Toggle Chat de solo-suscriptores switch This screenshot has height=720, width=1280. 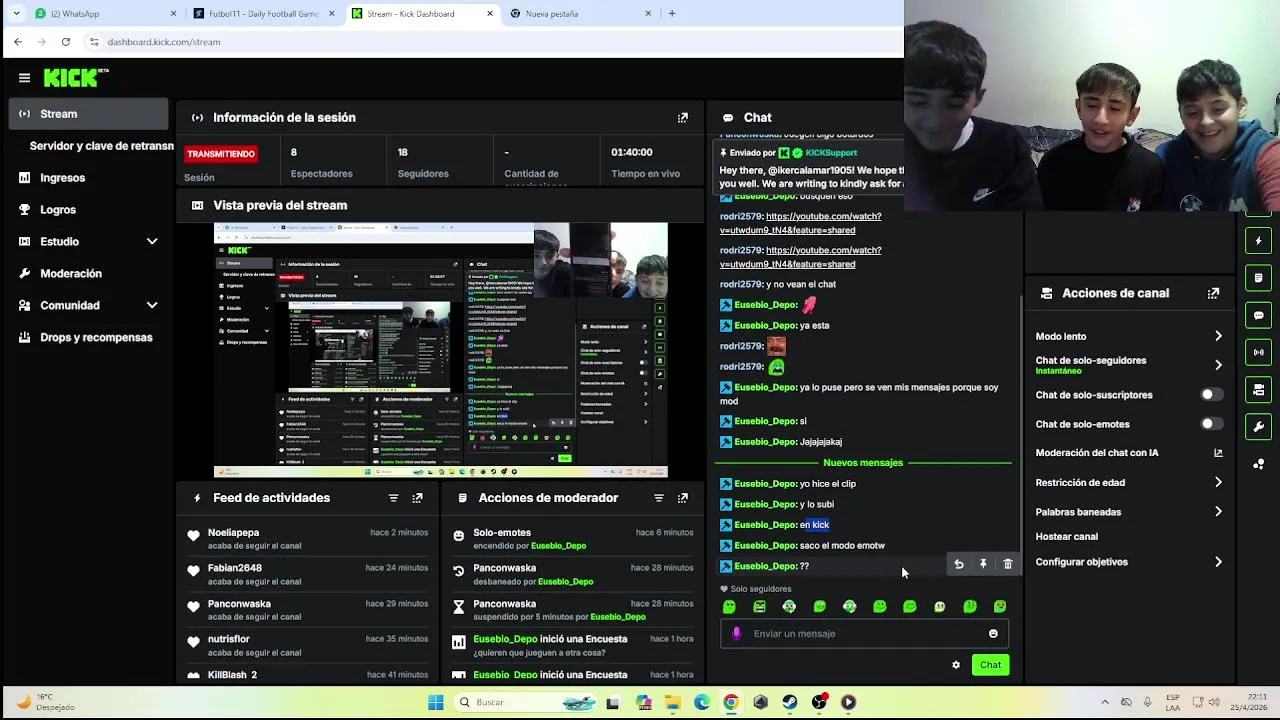(1211, 395)
